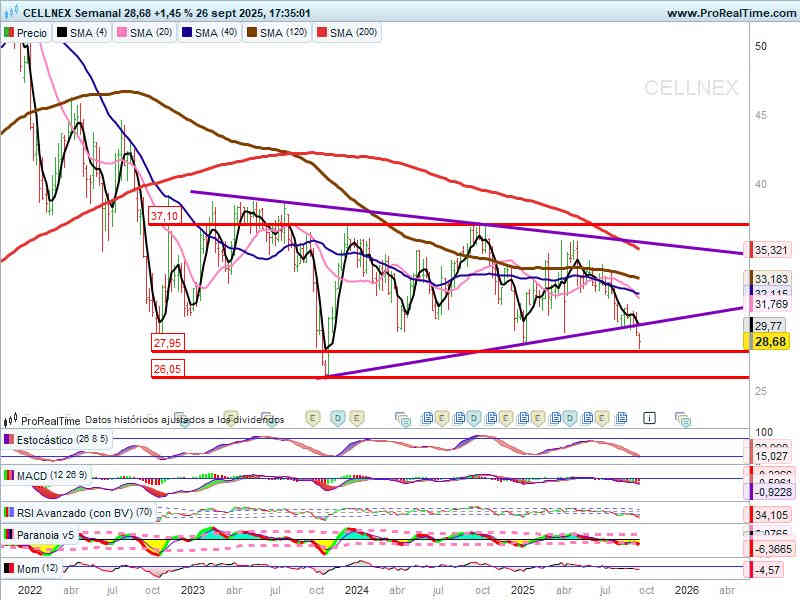Click the 2024 label on the time axis

click(x=357, y=590)
